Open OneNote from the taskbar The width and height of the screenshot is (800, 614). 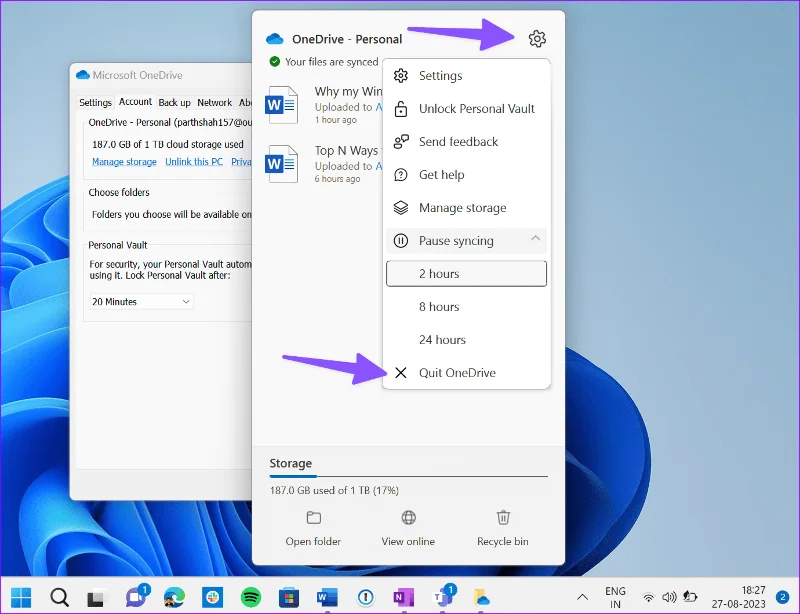pos(403,597)
